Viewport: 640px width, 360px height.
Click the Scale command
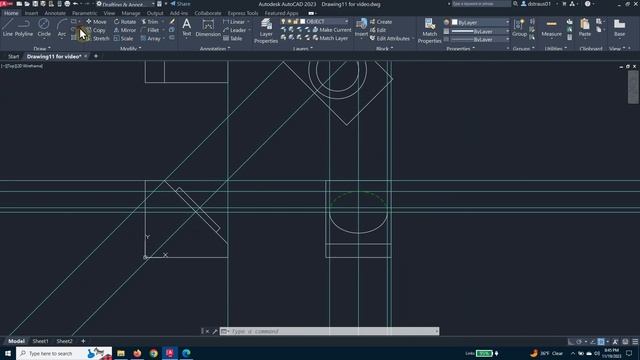(124, 38)
